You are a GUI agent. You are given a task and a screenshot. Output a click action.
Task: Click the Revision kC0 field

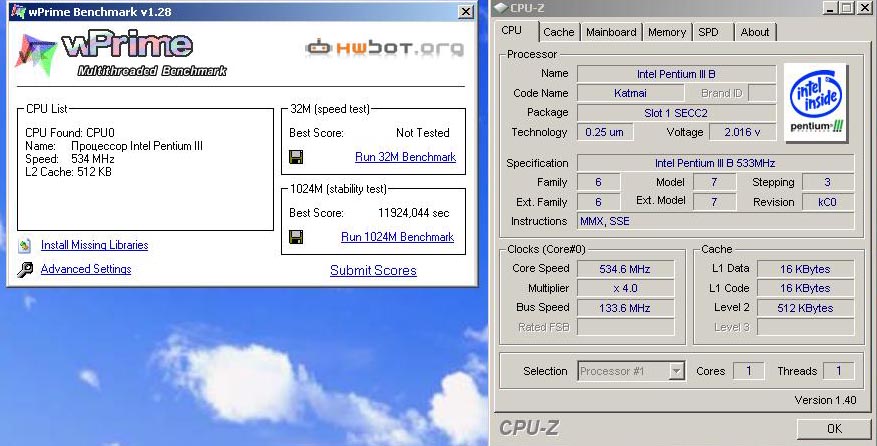click(828, 202)
